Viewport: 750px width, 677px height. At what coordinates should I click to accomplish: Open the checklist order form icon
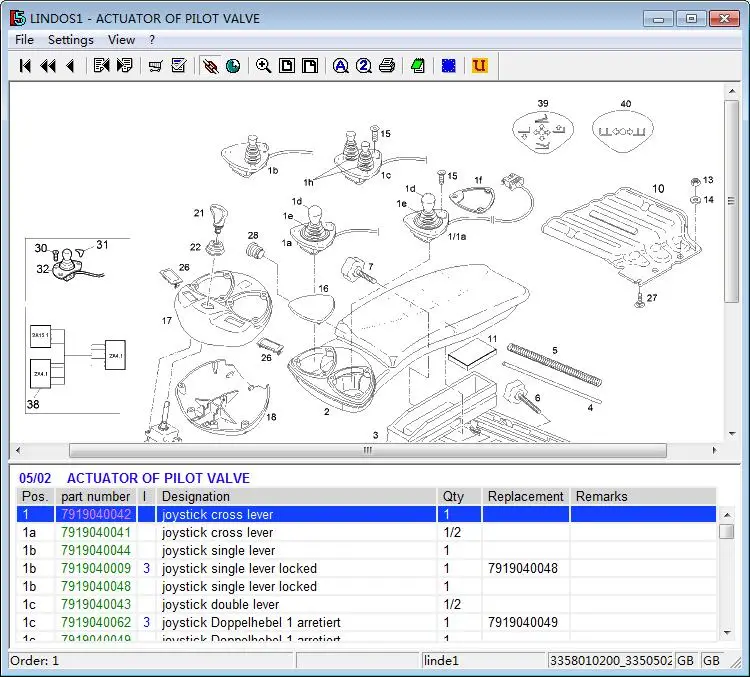pyautogui.click(x=179, y=66)
